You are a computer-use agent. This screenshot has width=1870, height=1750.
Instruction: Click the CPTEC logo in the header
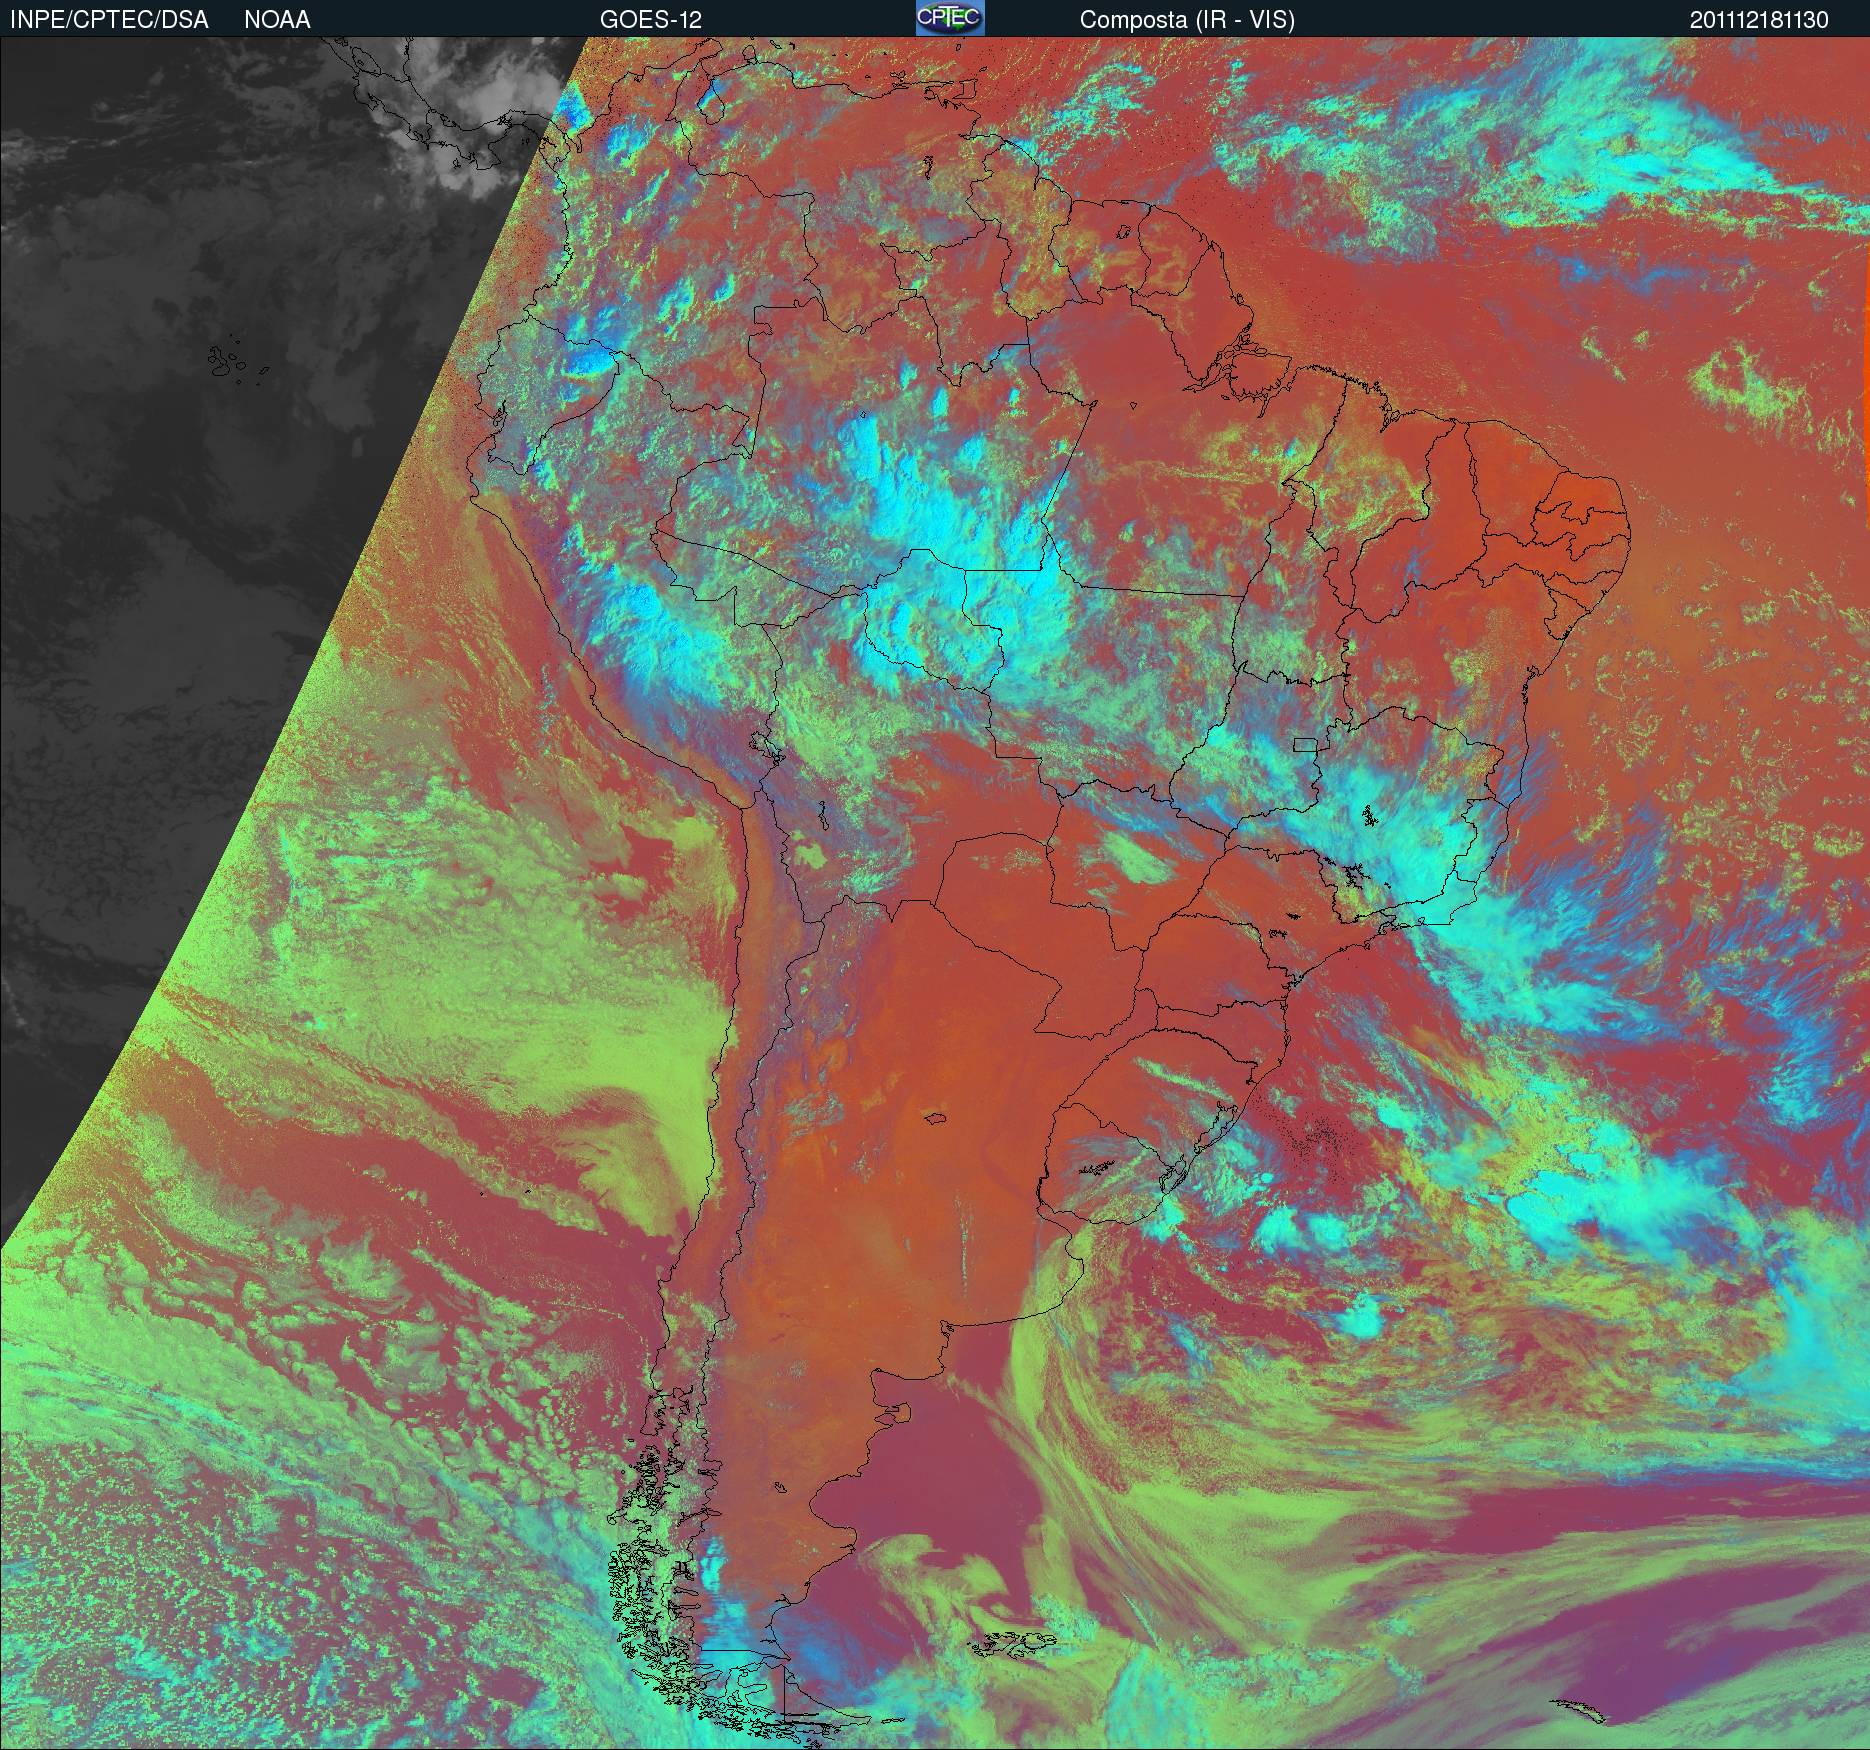coord(950,18)
